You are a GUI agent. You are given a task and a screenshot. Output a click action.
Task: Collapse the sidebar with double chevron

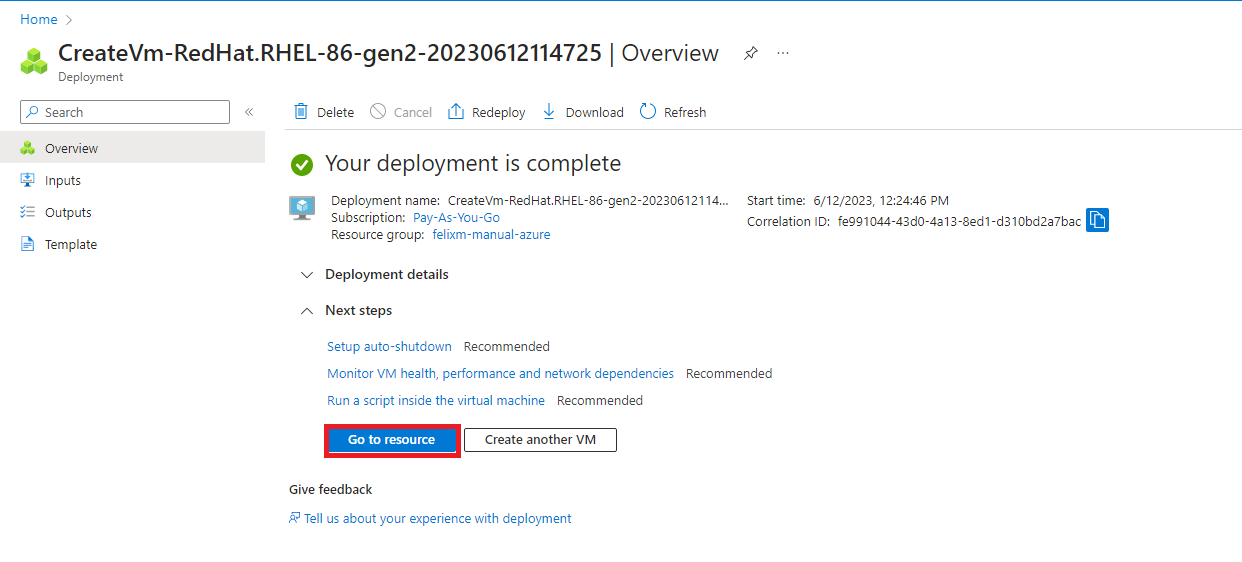click(249, 112)
